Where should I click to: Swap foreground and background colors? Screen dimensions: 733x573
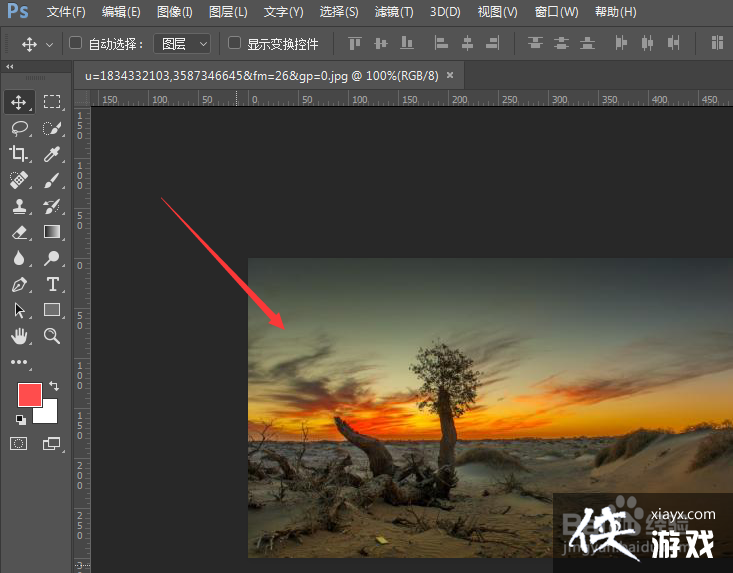click(x=54, y=385)
